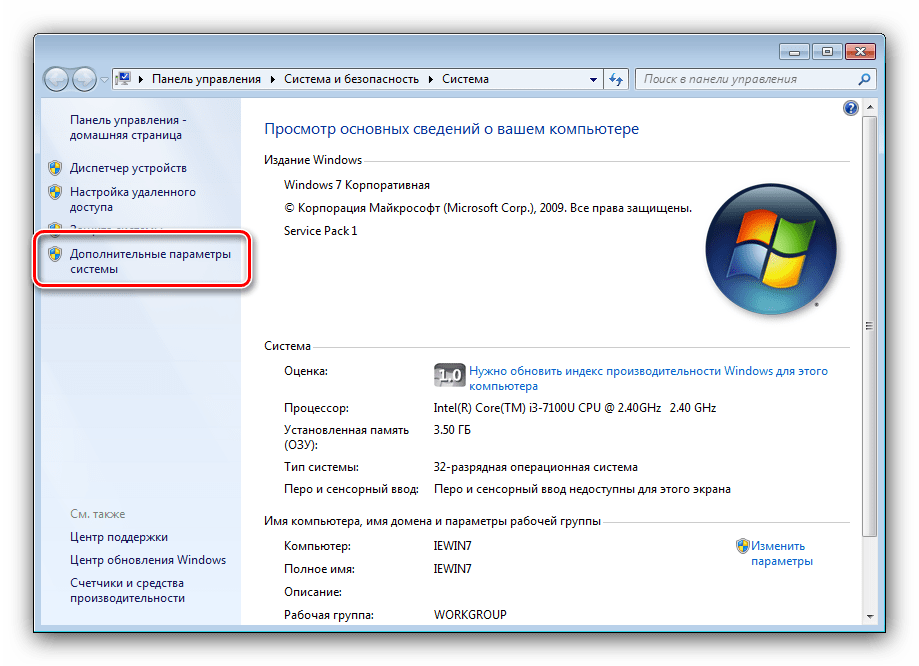Click 3.50 ГБ memory value
Image resolution: width=919 pixels, height=666 pixels.
pyautogui.click(x=452, y=430)
